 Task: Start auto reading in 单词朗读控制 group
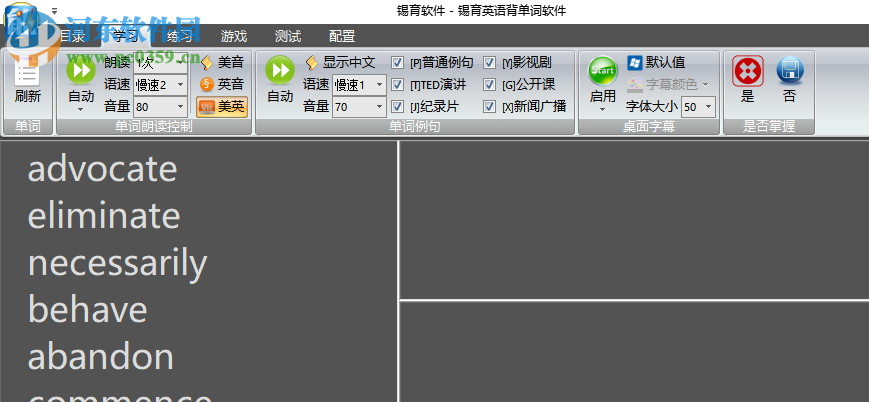click(x=81, y=71)
